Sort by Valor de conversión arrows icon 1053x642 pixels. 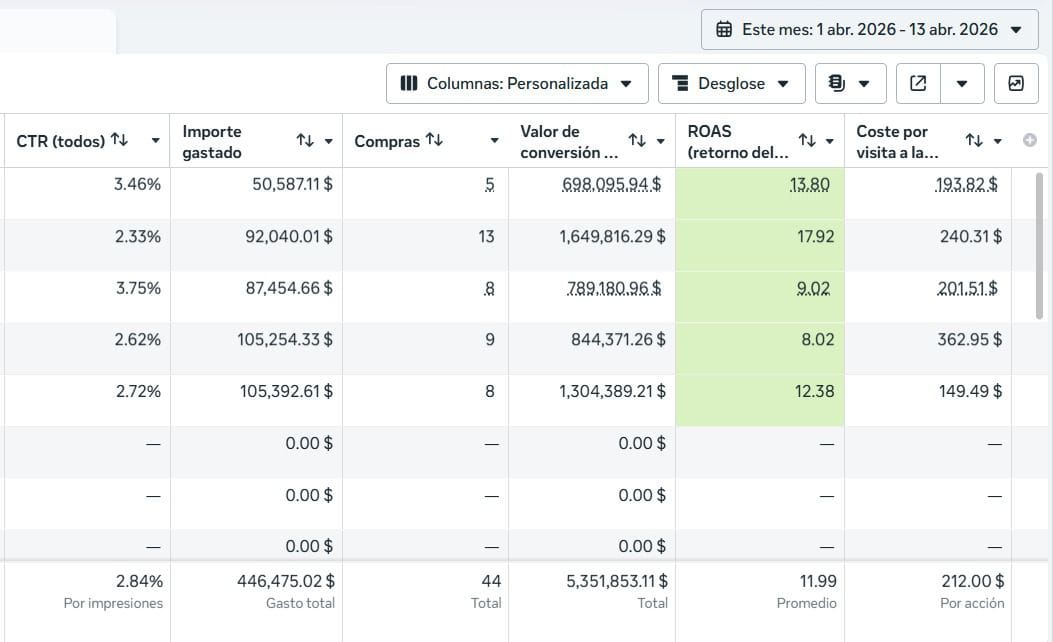(x=637, y=140)
